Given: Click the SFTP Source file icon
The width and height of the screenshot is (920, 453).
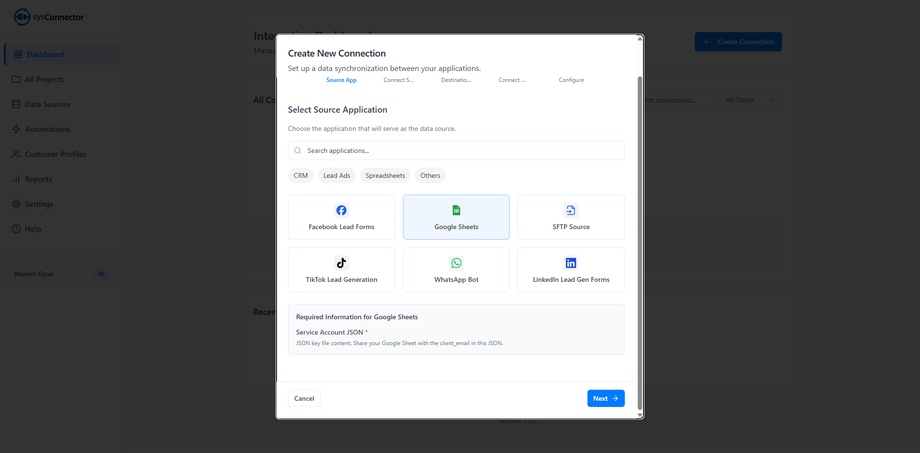Looking at the screenshot, I should click(x=571, y=210).
